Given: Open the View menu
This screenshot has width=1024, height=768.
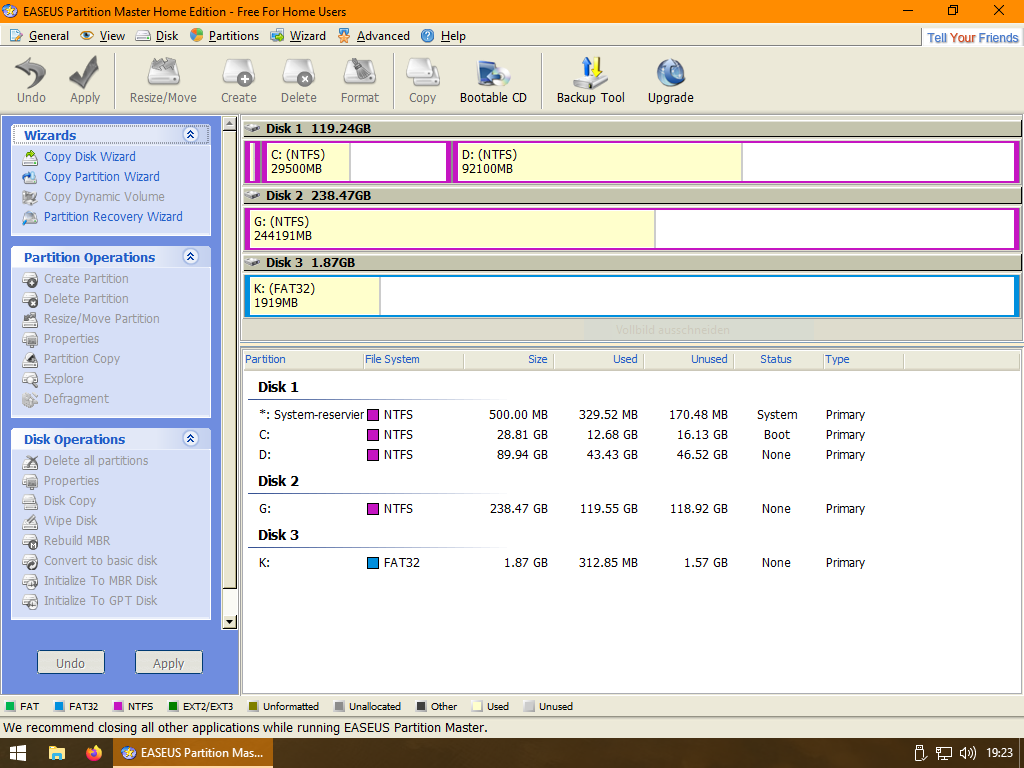Looking at the screenshot, I should point(103,36).
